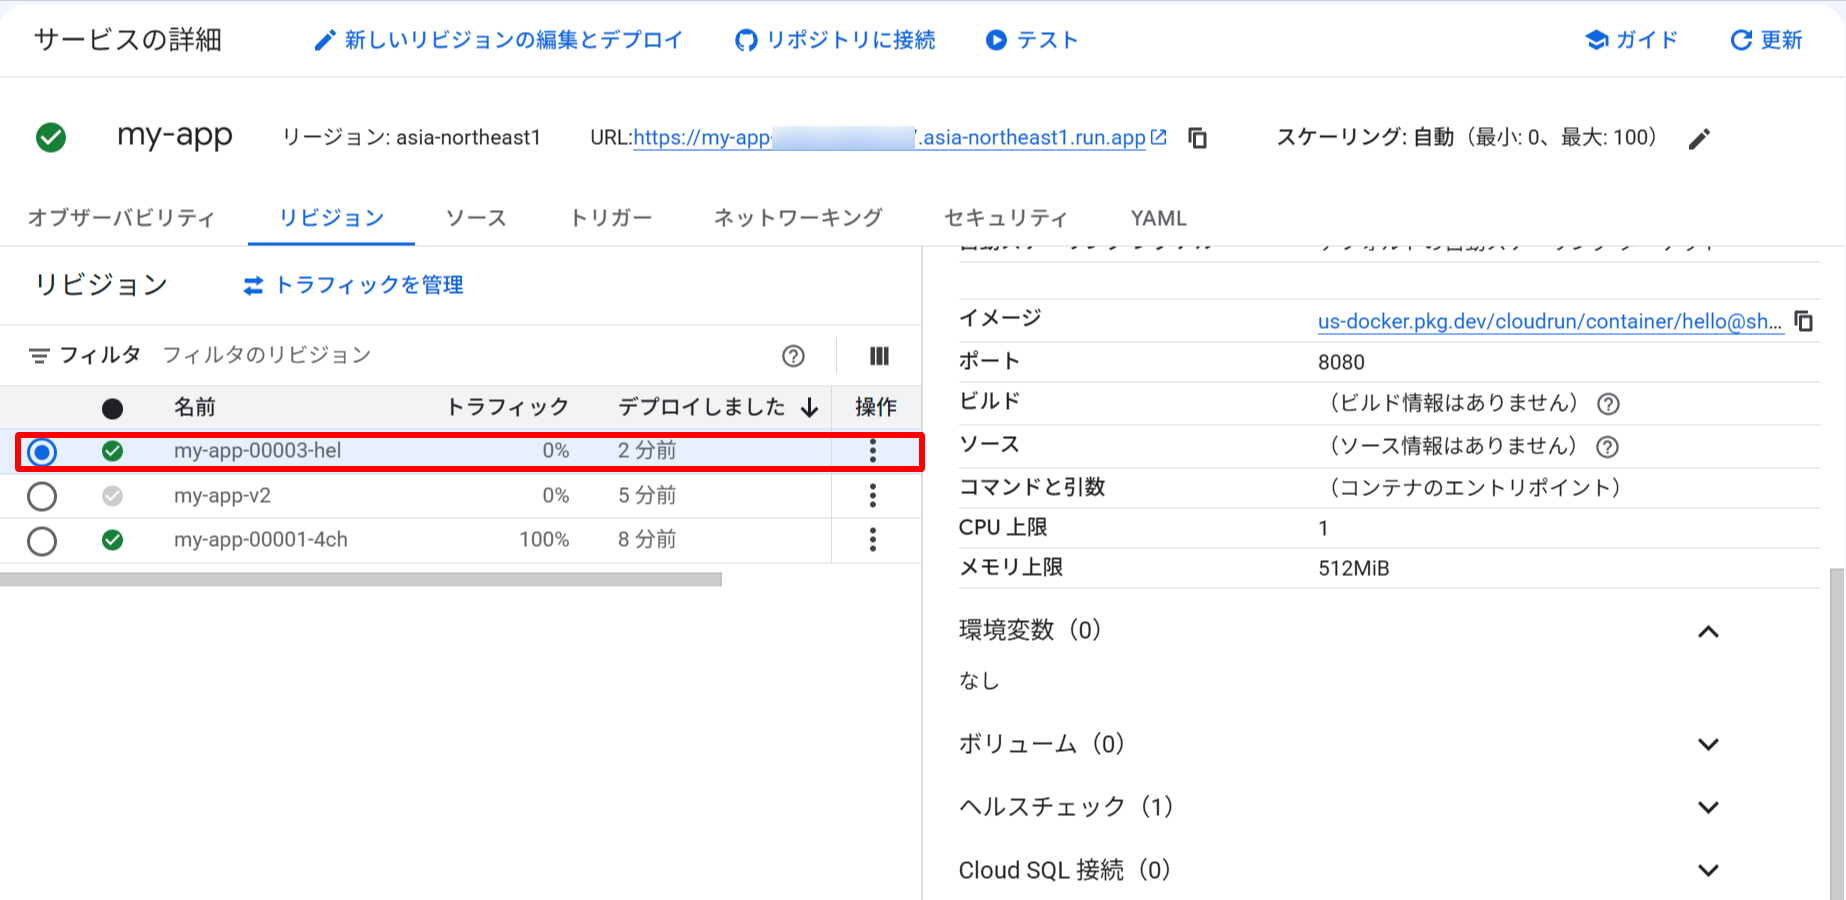Click the filter lines icon
1846x900 pixels.
pyautogui.click(x=39, y=356)
